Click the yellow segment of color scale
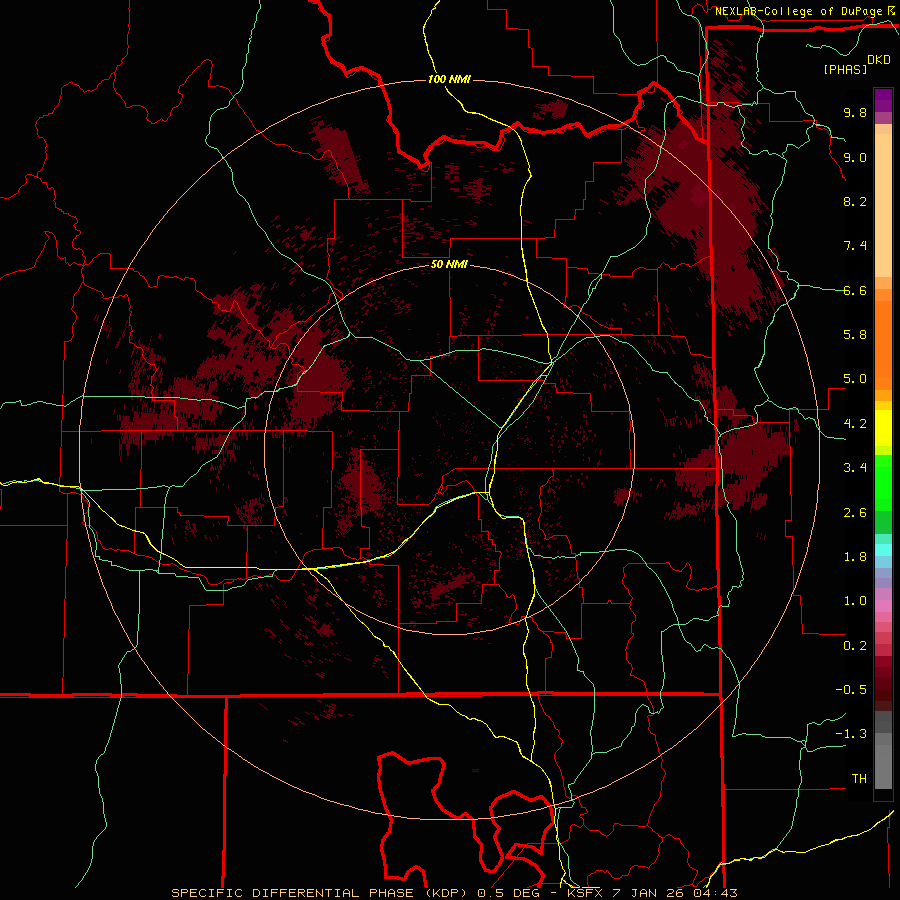Viewport: 900px width, 900px height. [x=883, y=428]
